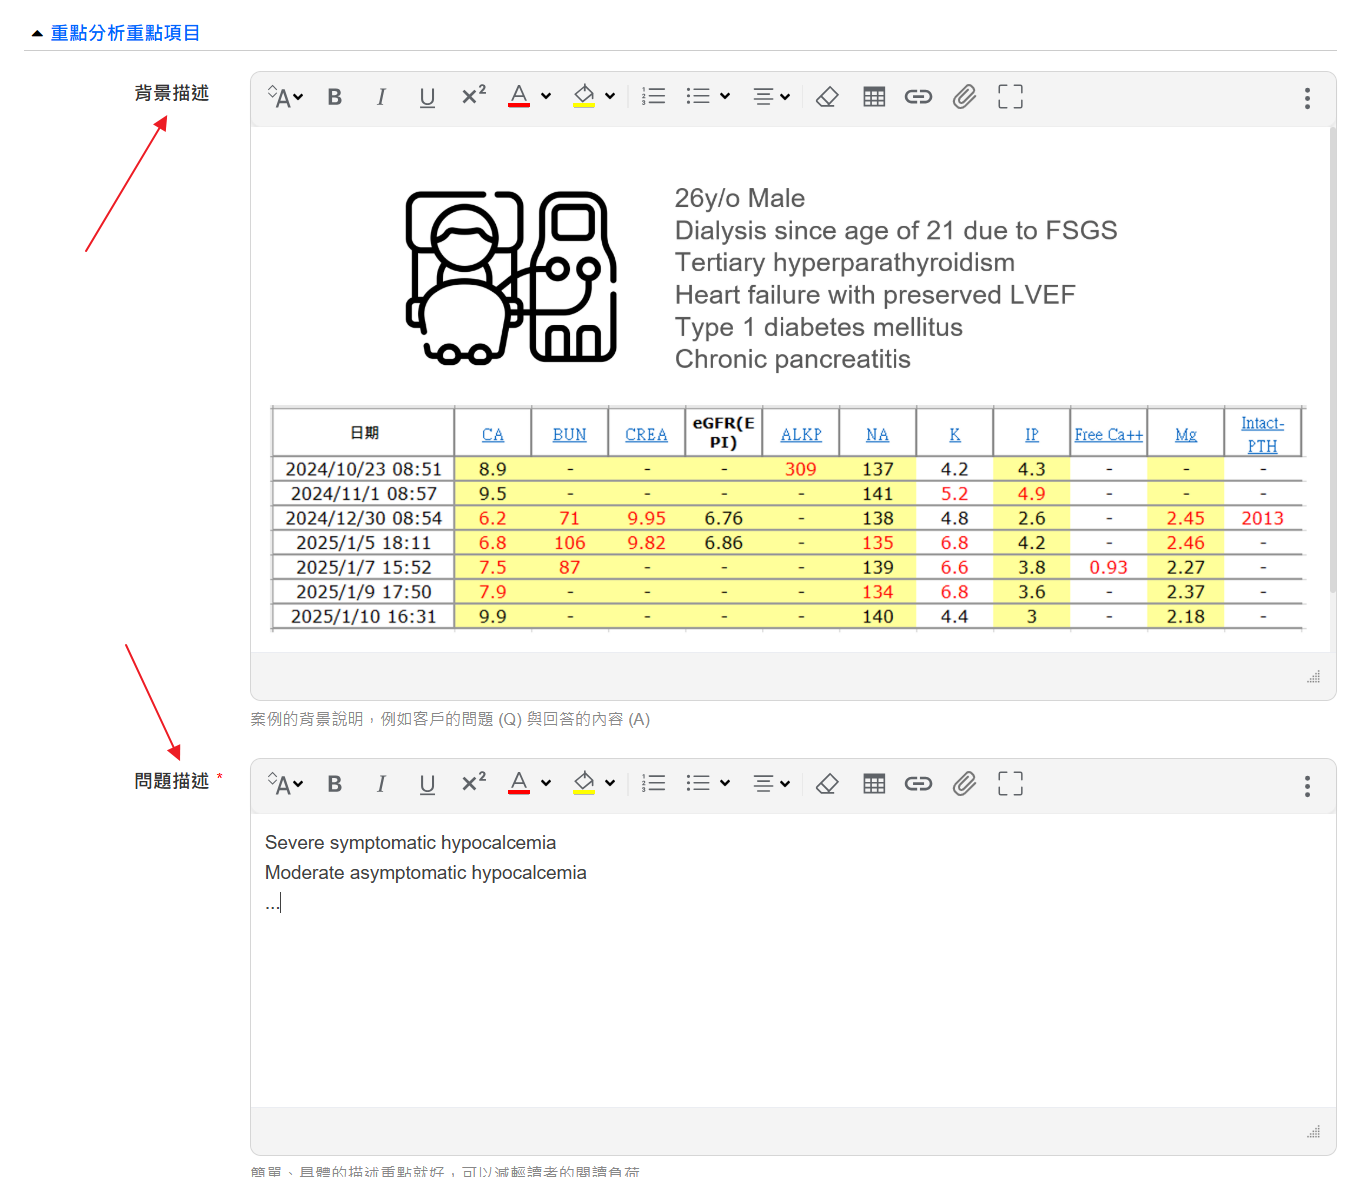Image resolution: width=1360 pixels, height=1177 pixels.
Task: Open more options menu in problem editor
Action: tap(1307, 786)
